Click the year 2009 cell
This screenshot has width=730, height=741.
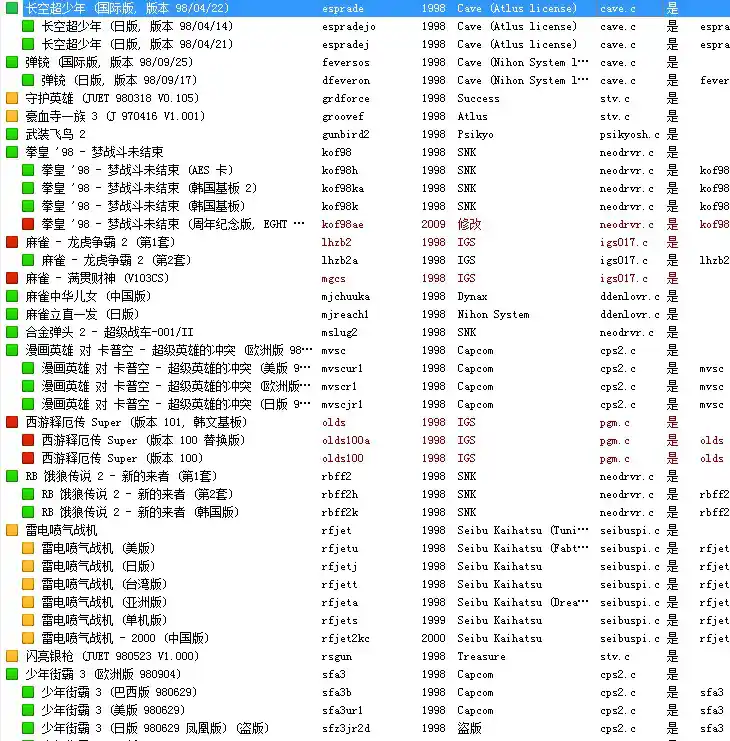(433, 225)
